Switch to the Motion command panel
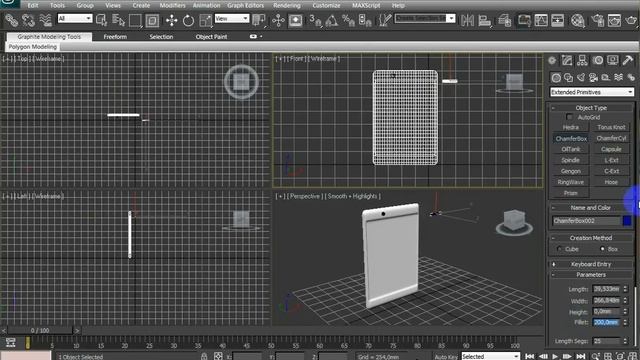Image resolution: width=640 pixels, height=360 pixels. pos(598,61)
